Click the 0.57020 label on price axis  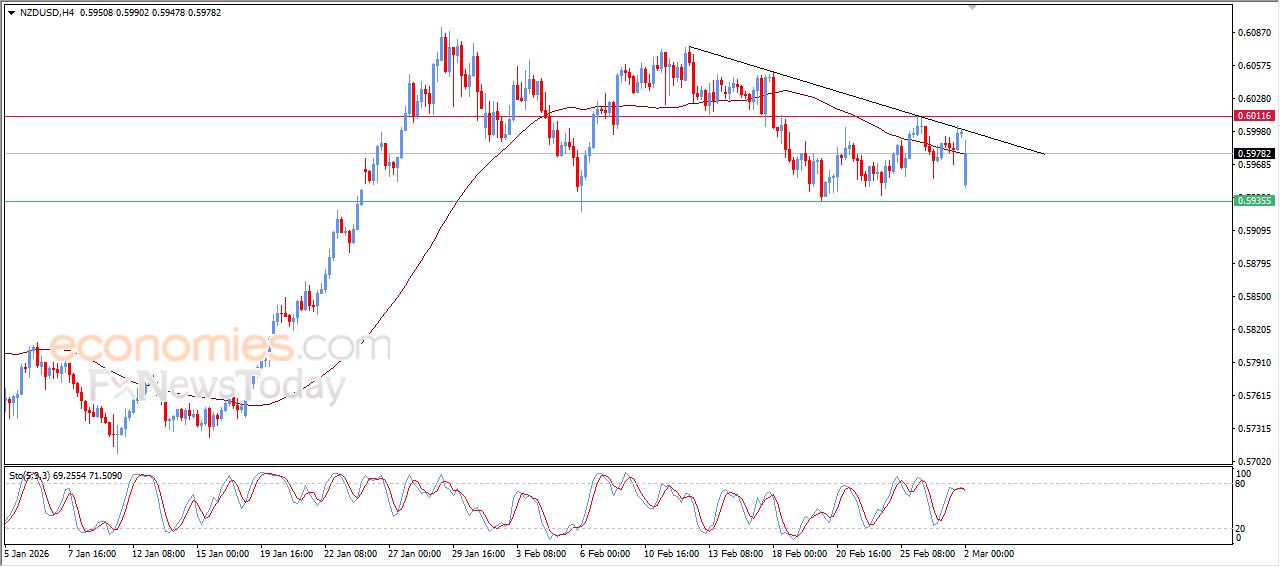1254,462
